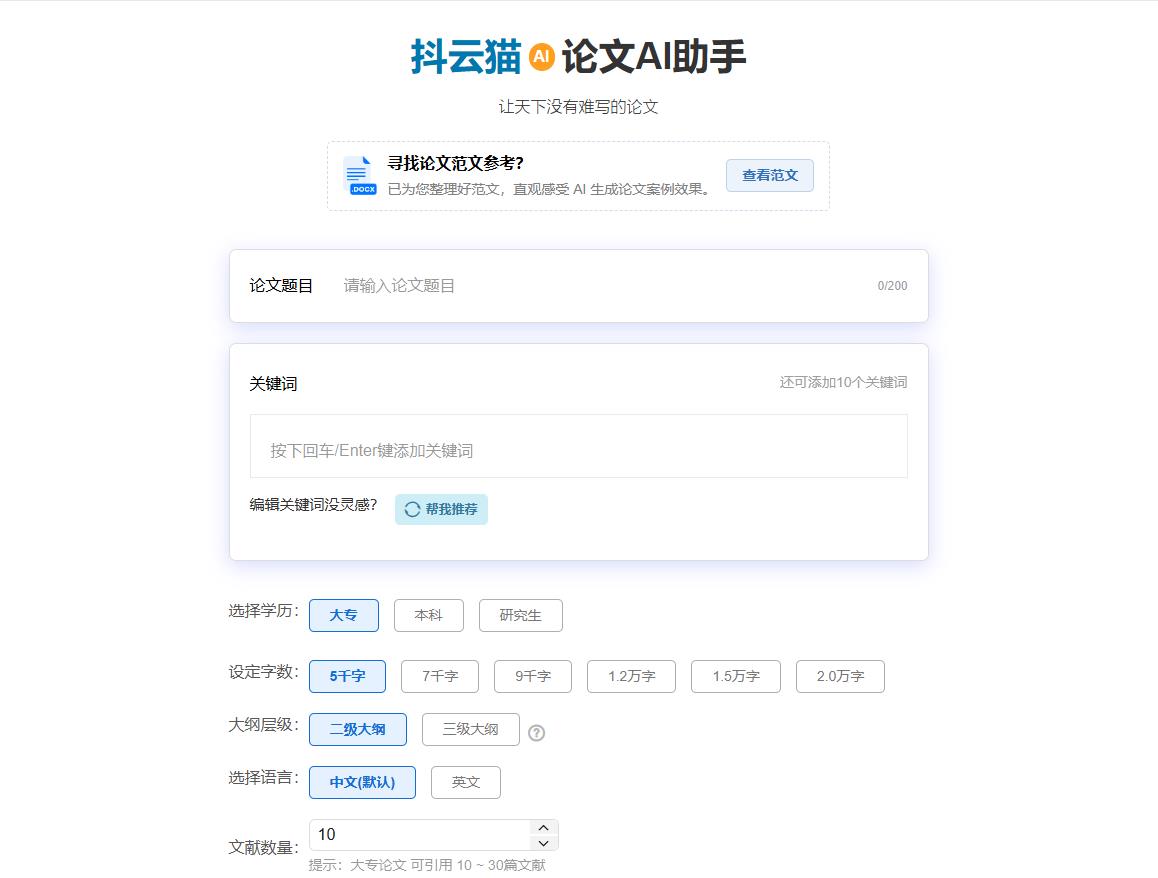Image resolution: width=1158 pixels, height=878 pixels.
Task: Switch the language option to 英文
Action: [x=465, y=782]
